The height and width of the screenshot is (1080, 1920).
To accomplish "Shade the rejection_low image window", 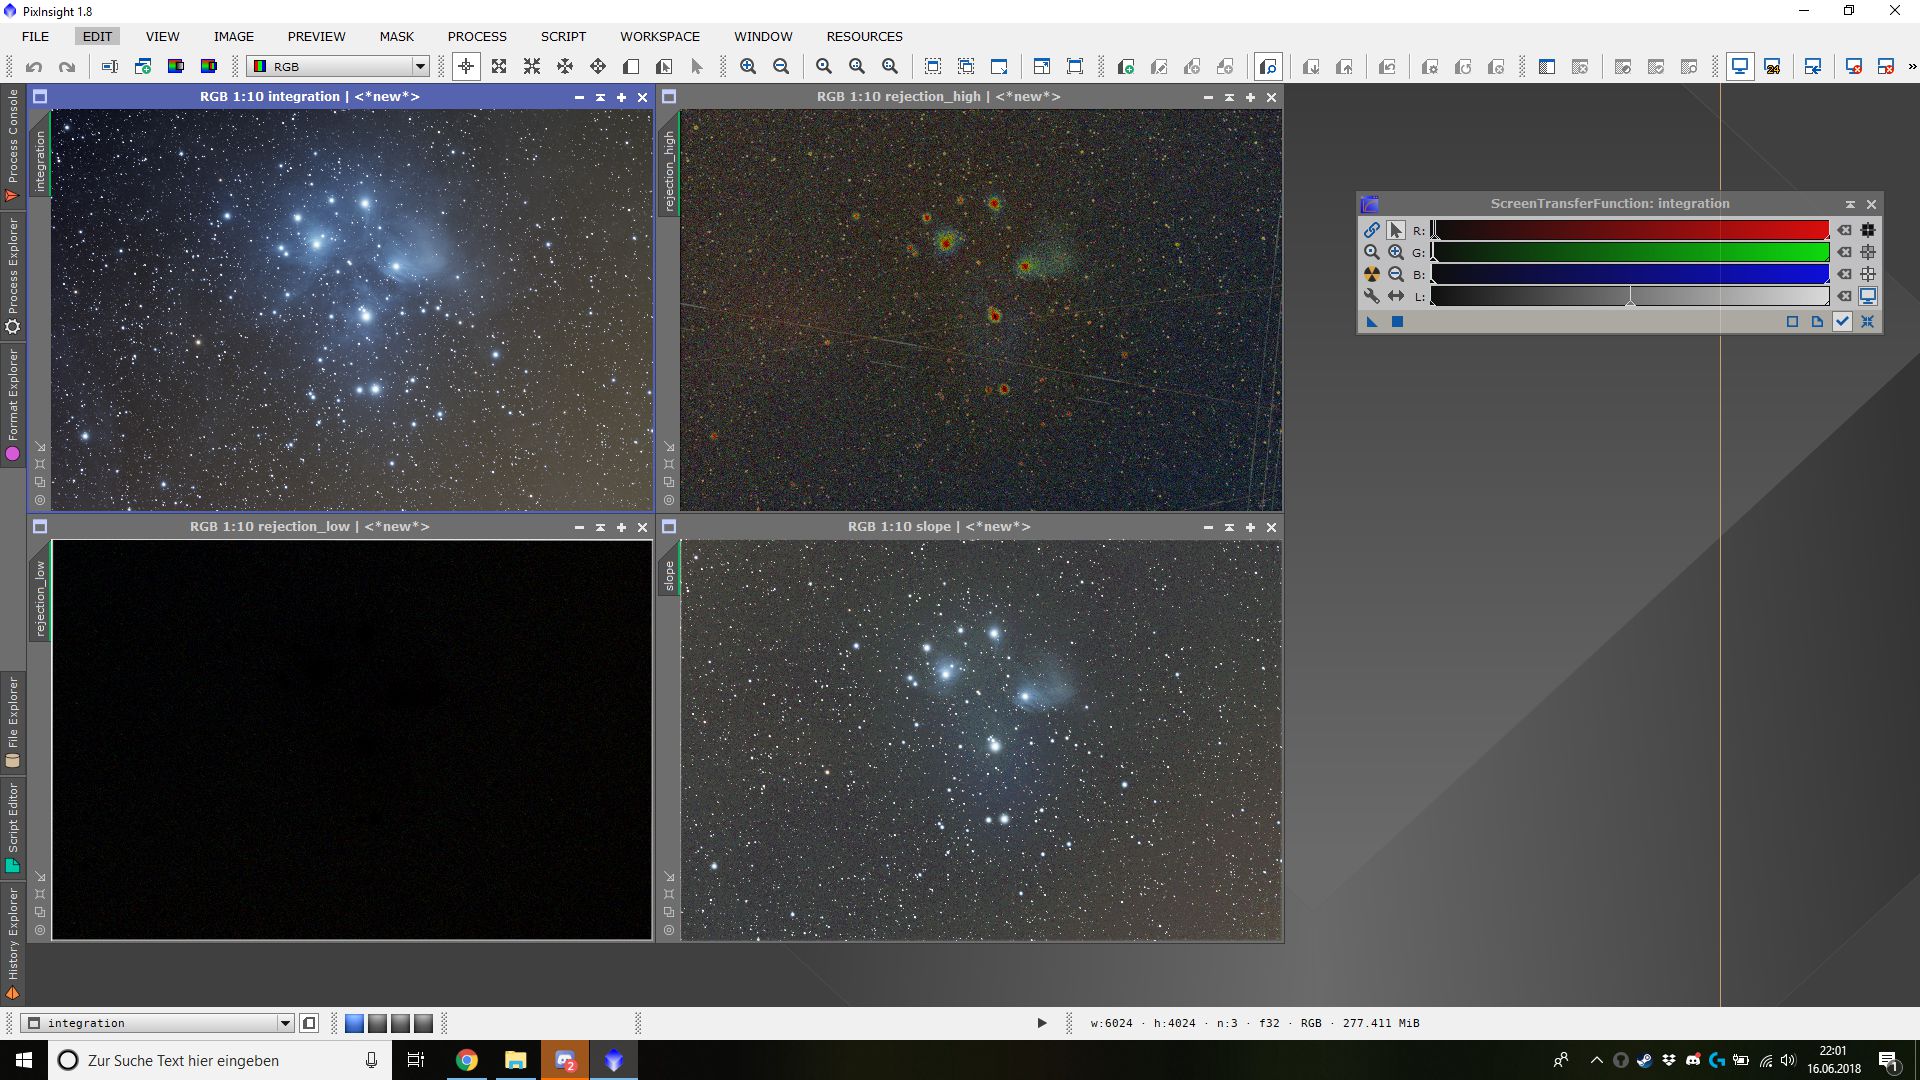I will pyautogui.click(x=600, y=527).
